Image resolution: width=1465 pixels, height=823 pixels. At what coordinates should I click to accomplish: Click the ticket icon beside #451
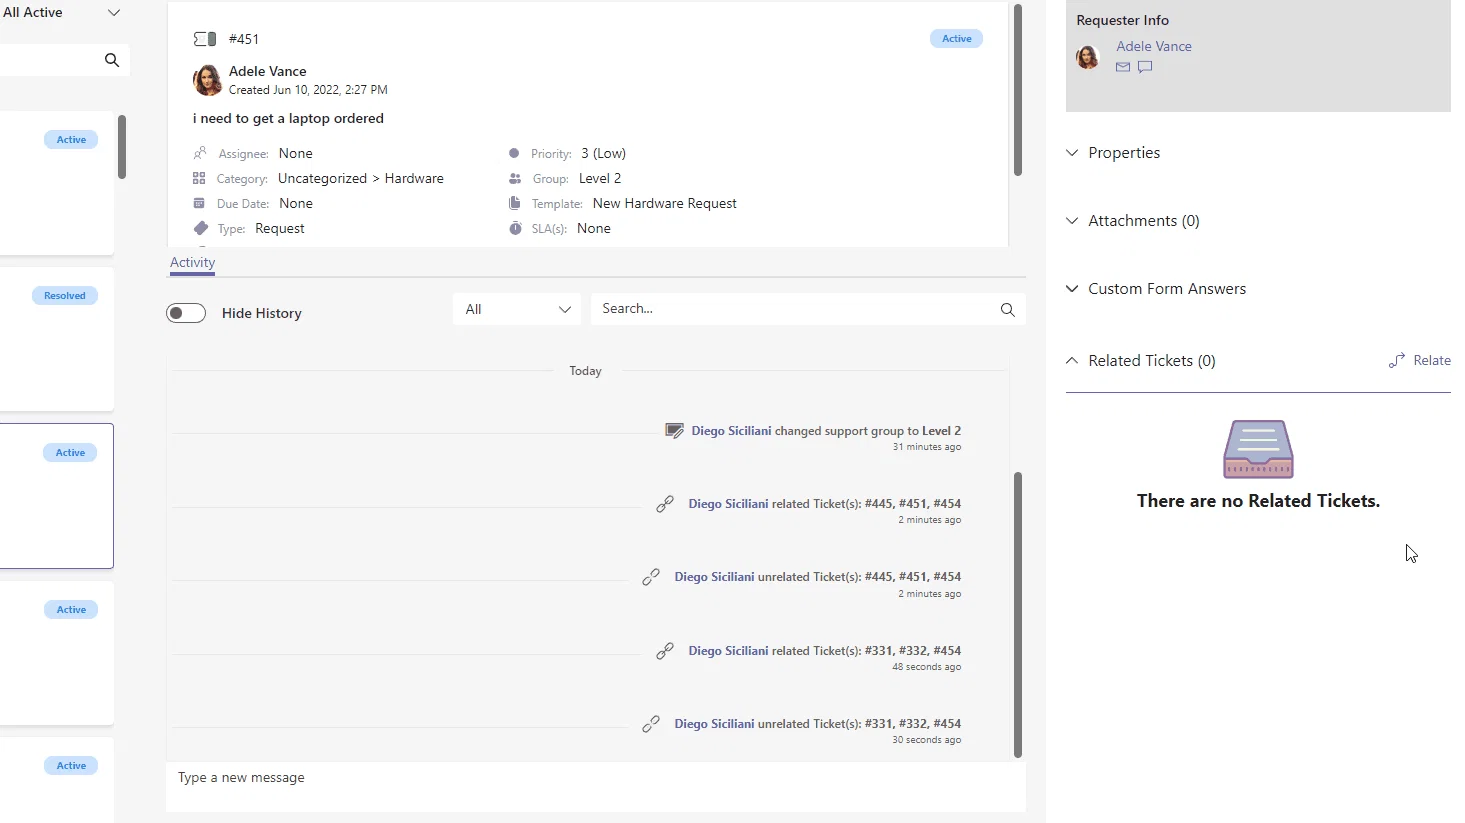pos(205,39)
